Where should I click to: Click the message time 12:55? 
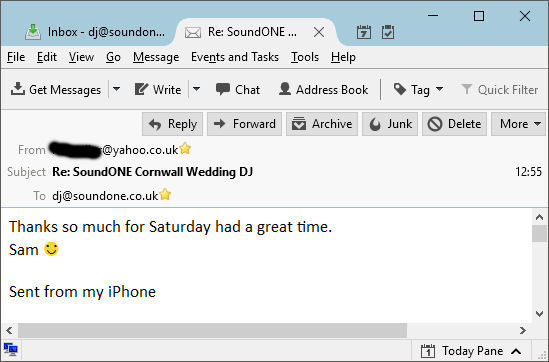(x=528, y=172)
